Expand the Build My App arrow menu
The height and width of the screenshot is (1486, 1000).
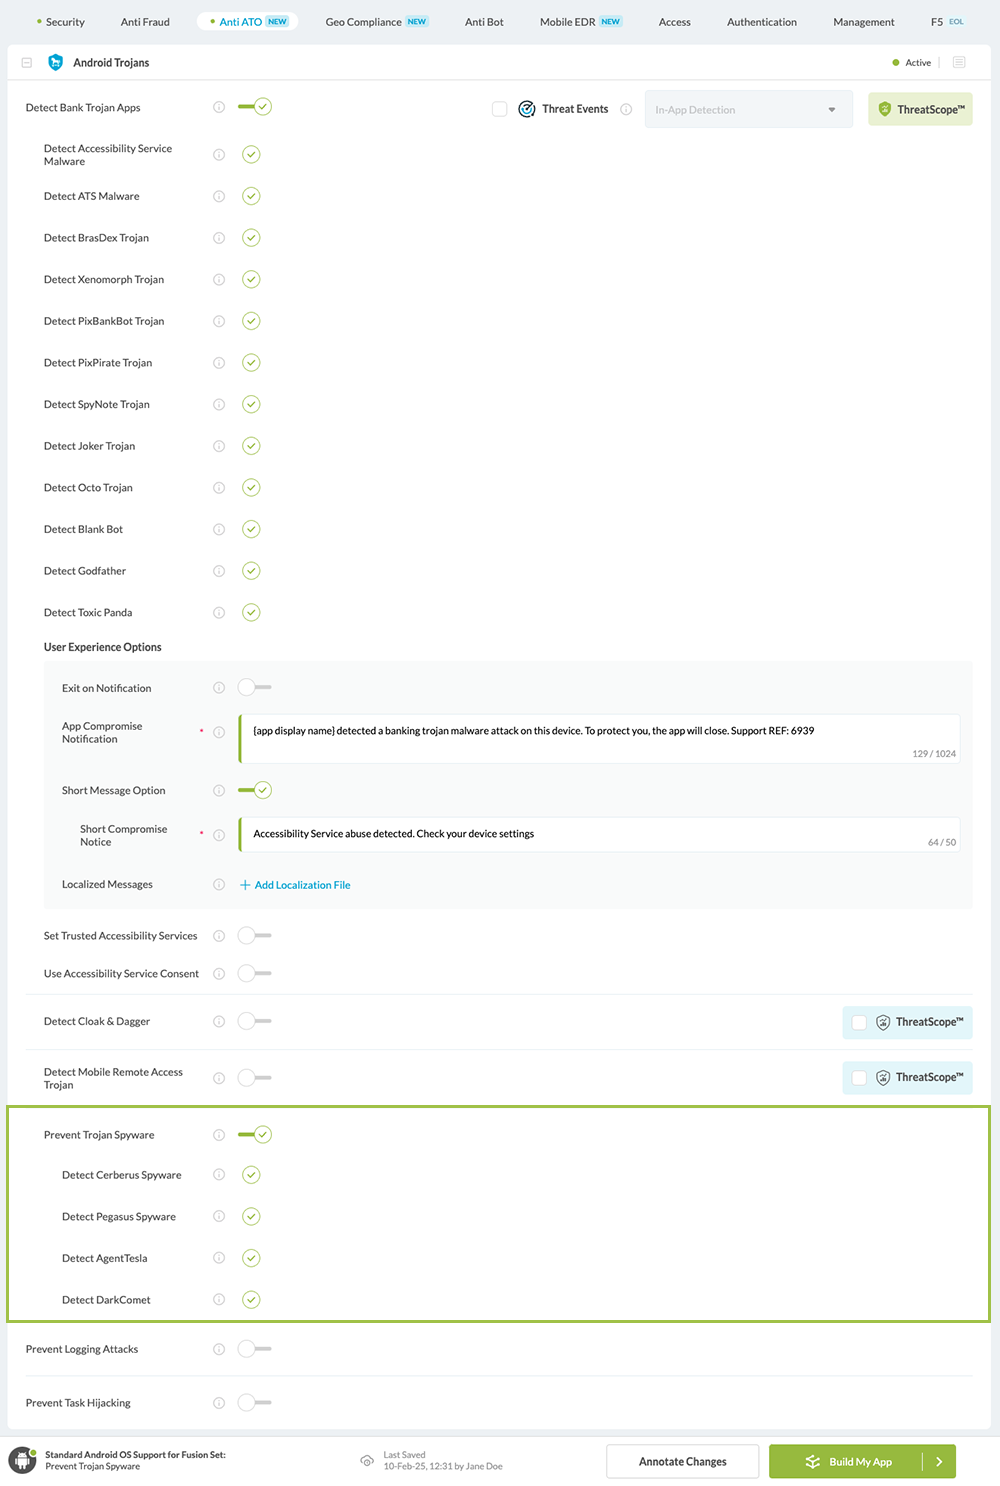939,1461
